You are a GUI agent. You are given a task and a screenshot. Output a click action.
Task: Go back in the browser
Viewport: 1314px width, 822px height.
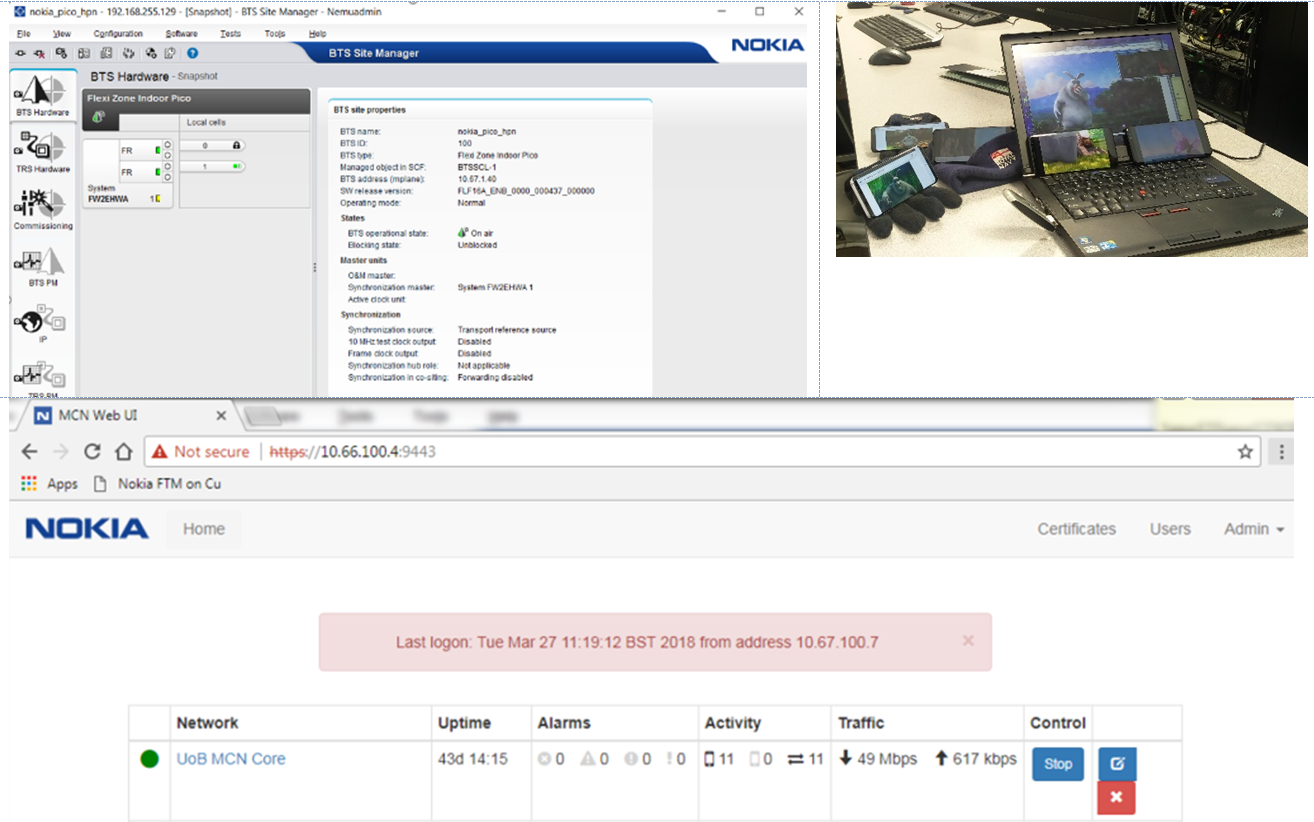pyautogui.click(x=30, y=452)
